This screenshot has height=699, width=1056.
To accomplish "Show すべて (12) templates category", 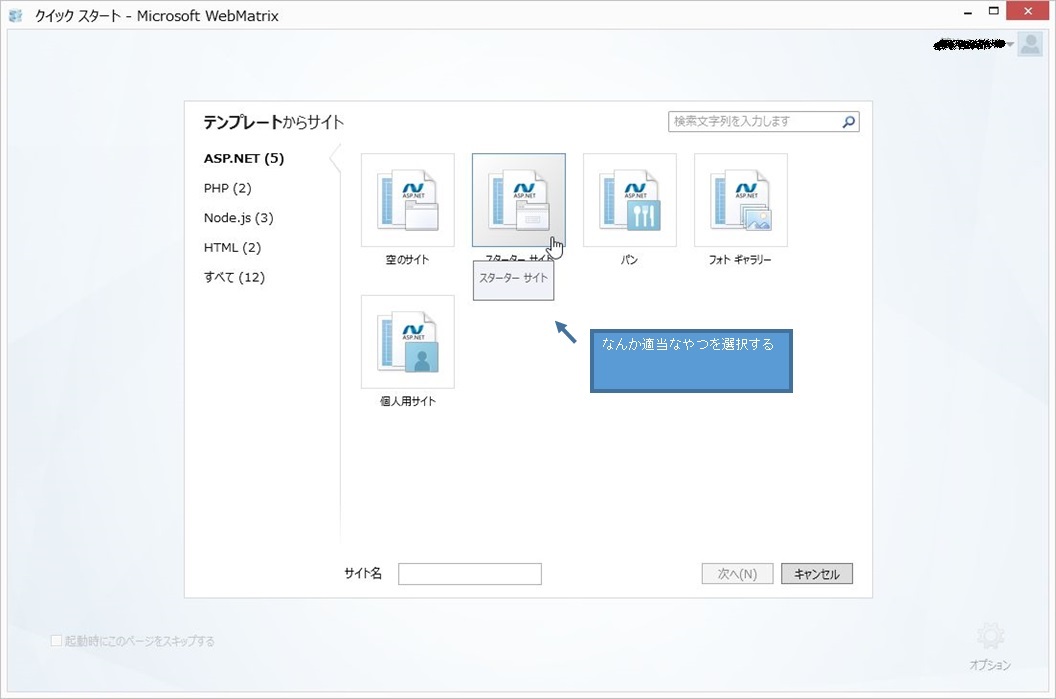I will coord(234,277).
